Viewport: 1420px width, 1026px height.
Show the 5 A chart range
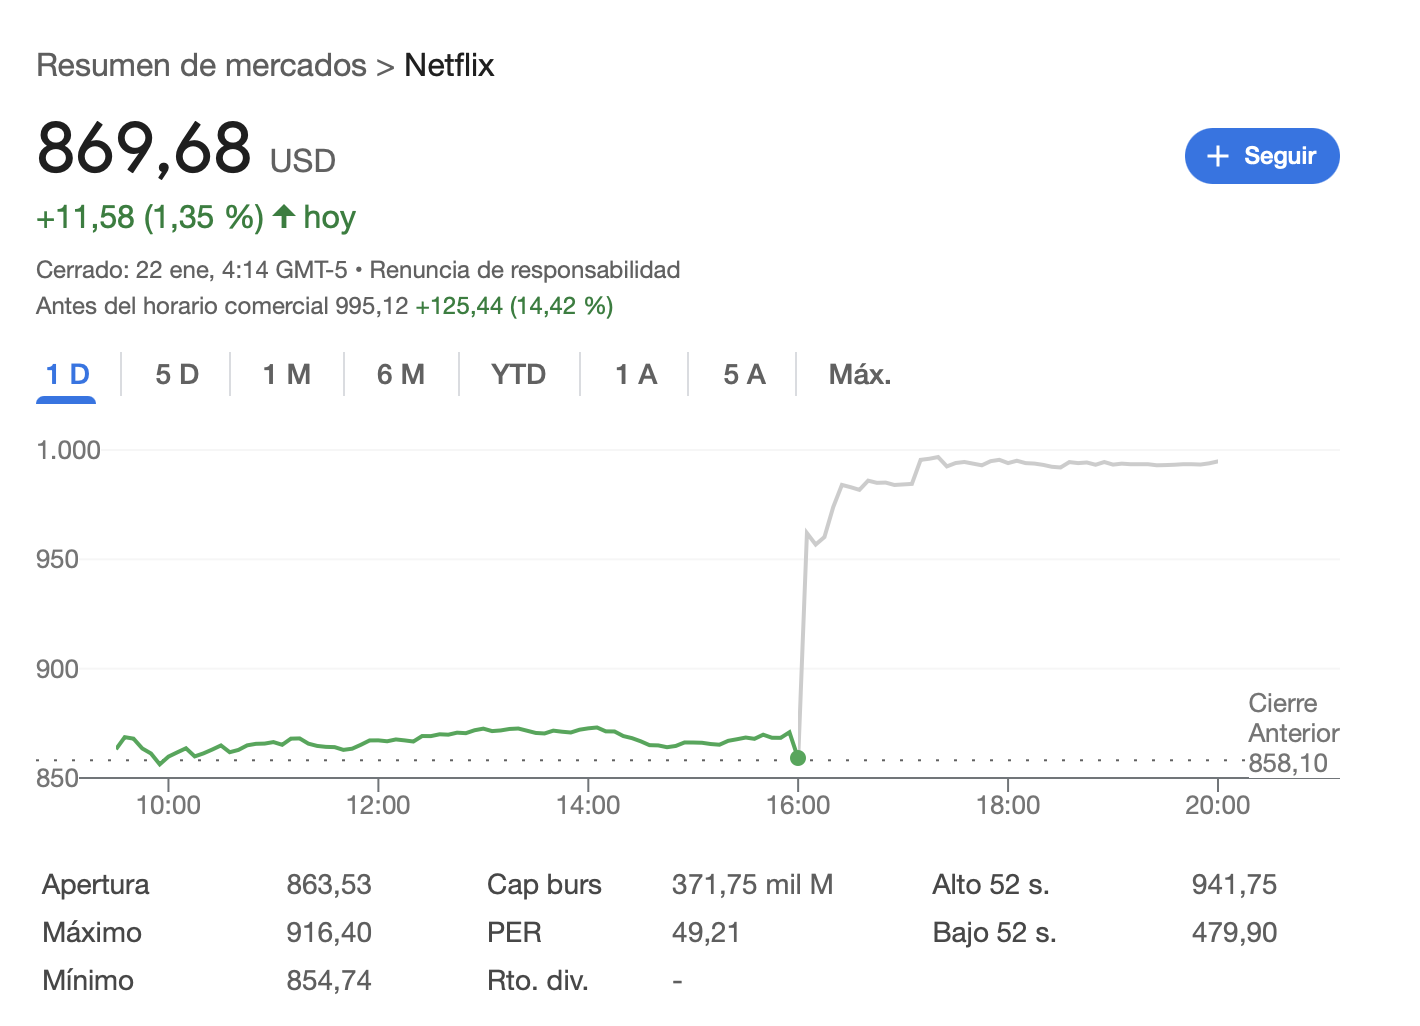[744, 375]
